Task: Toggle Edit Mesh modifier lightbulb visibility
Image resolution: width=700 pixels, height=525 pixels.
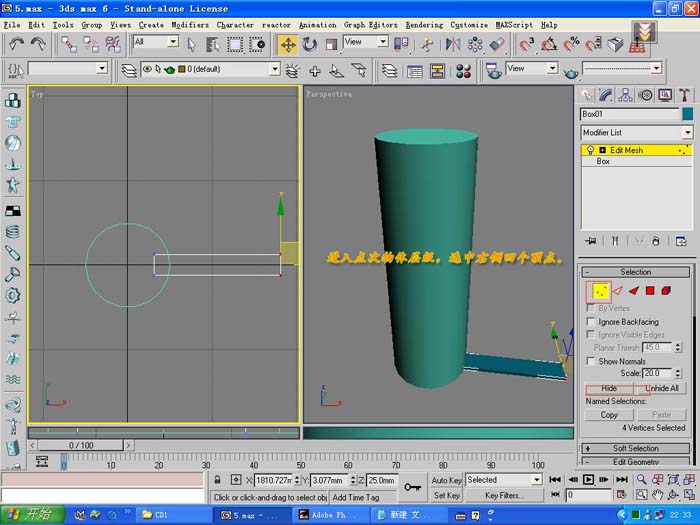Action: tap(590, 150)
